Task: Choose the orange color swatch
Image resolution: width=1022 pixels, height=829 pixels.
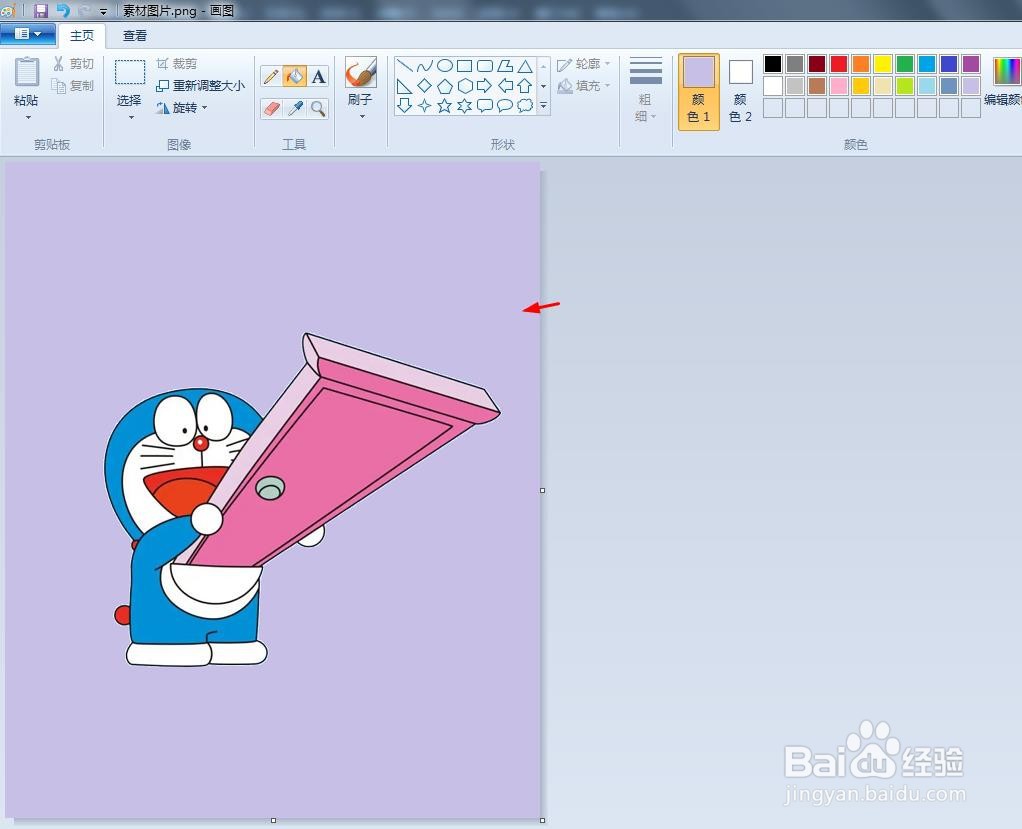Action: pyautogui.click(x=861, y=64)
